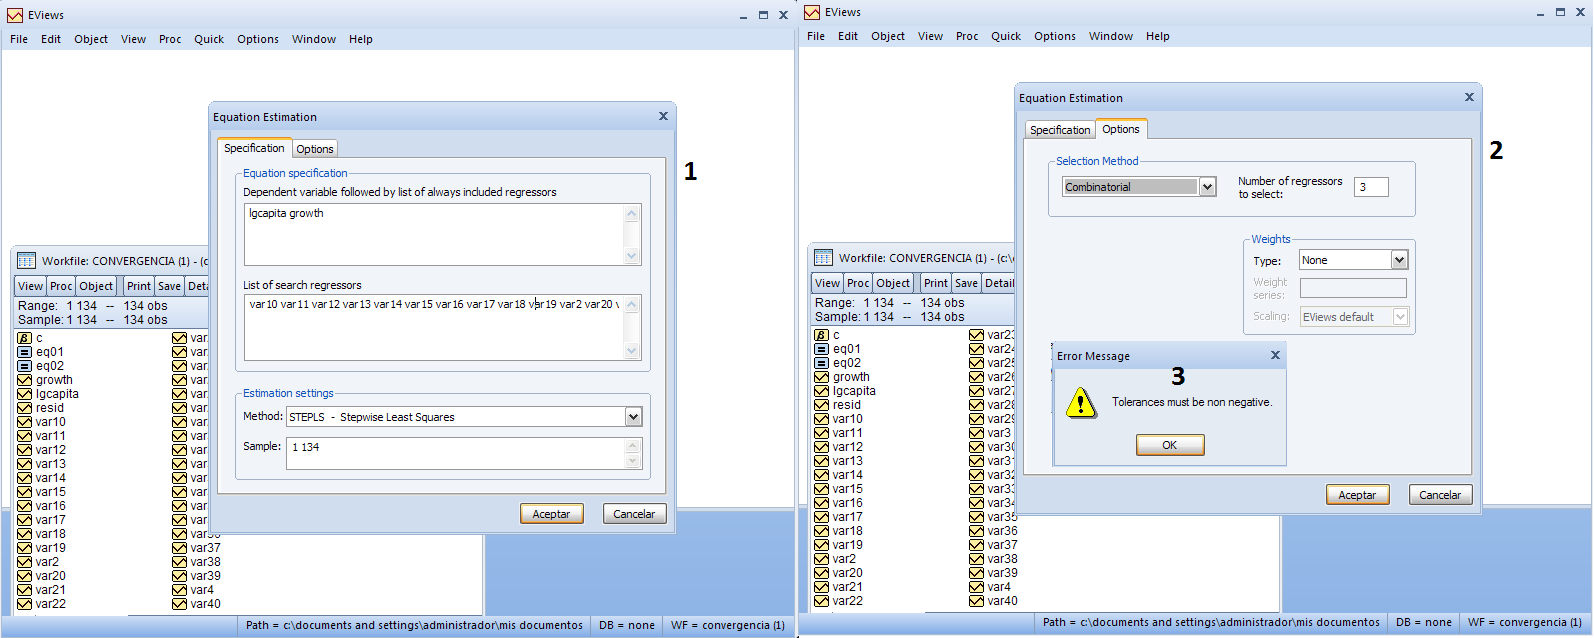Click Print button in left workfile toolbar
This screenshot has height=638, width=1594.
click(139, 286)
